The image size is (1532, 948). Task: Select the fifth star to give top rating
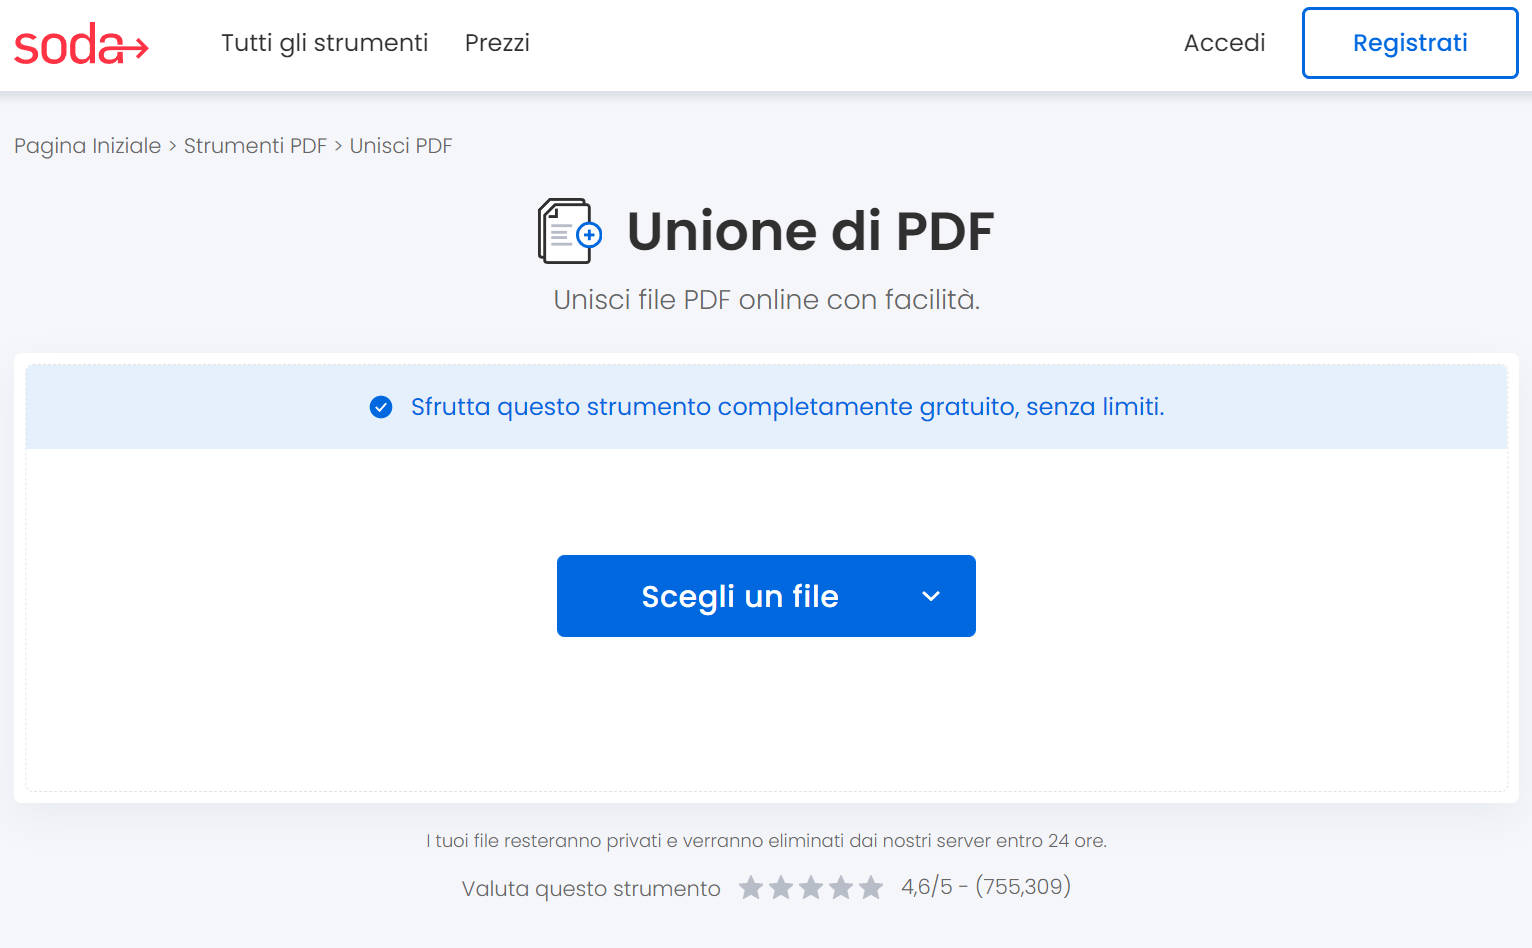point(871,887)
